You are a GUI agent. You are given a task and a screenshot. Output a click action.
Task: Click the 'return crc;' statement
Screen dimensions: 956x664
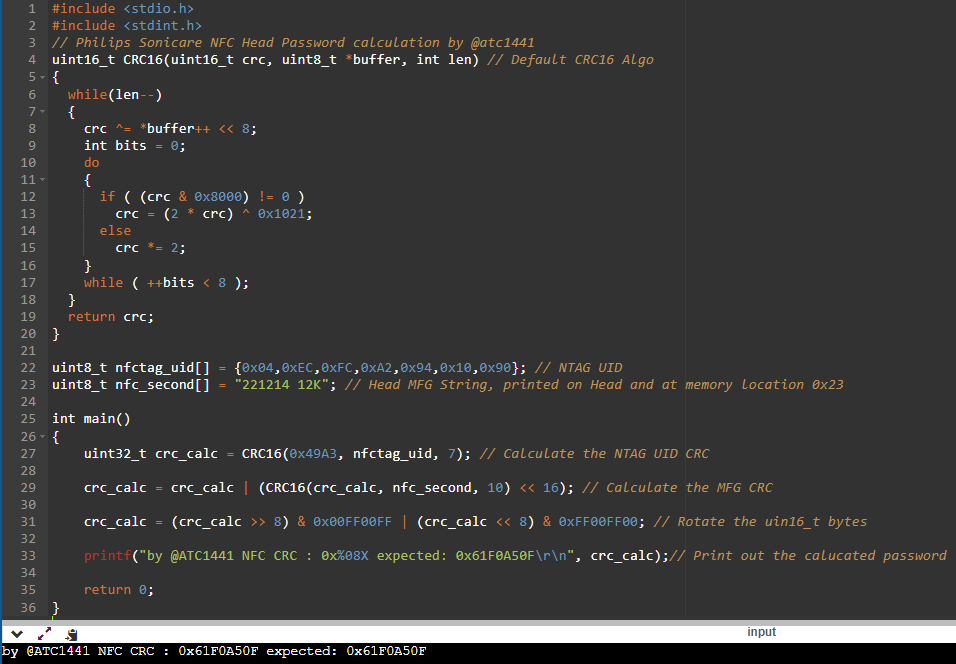[111, 316]
